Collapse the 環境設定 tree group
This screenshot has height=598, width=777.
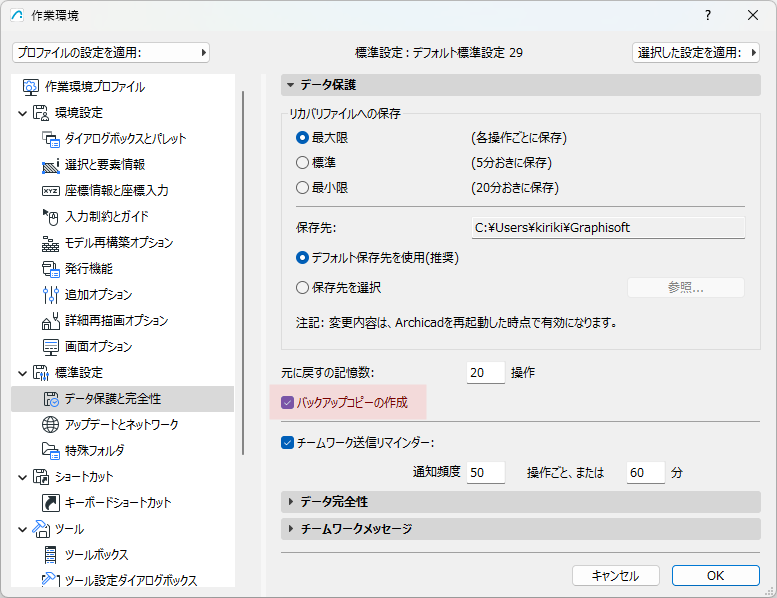point(22,113)
